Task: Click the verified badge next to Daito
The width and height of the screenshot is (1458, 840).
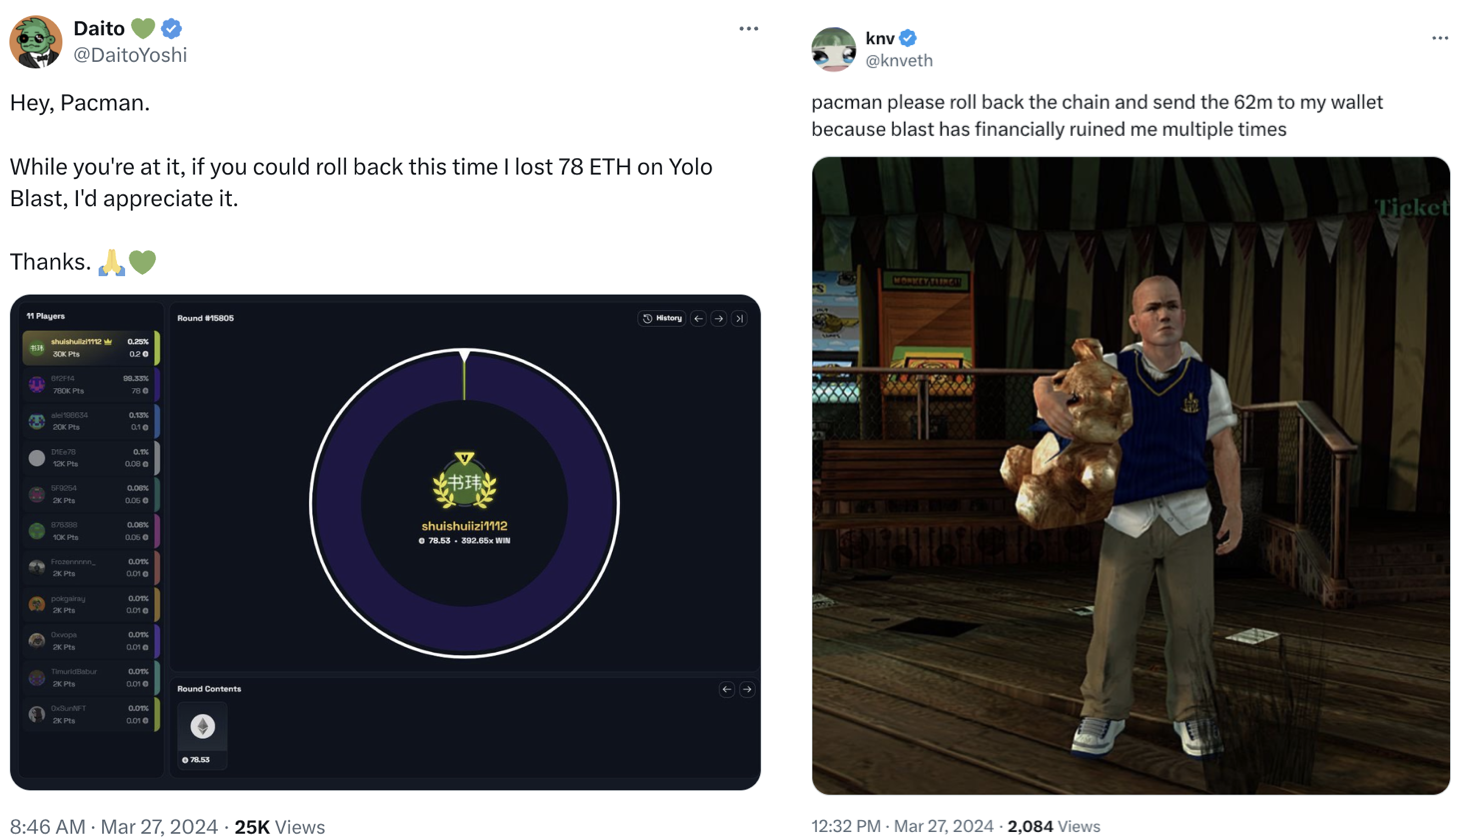Action: tap(172, 29)
